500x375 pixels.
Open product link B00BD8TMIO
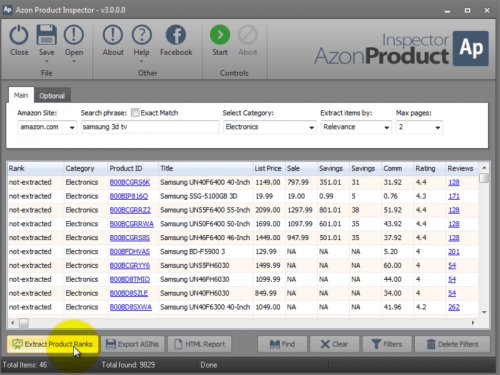pyautogui.click(x=130, y=279)
